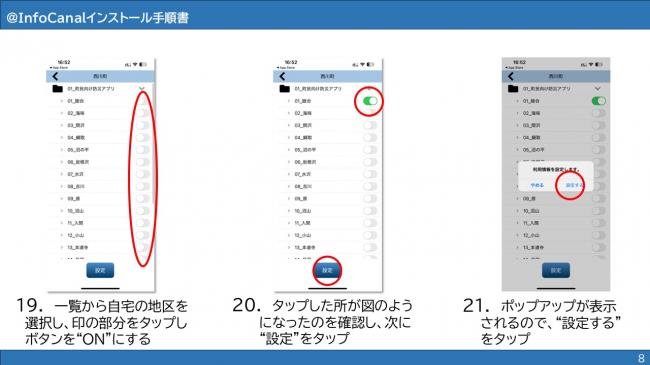The image size is (650, 365).
Task: Enable the 12 row switch in step 20 phone
Action: point(370,235)
